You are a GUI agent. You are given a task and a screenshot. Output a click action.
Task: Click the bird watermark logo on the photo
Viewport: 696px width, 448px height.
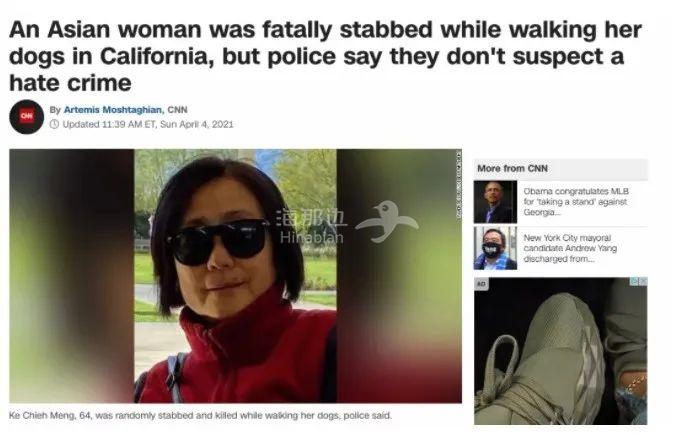pyautogui.click(x=387, y=222)
